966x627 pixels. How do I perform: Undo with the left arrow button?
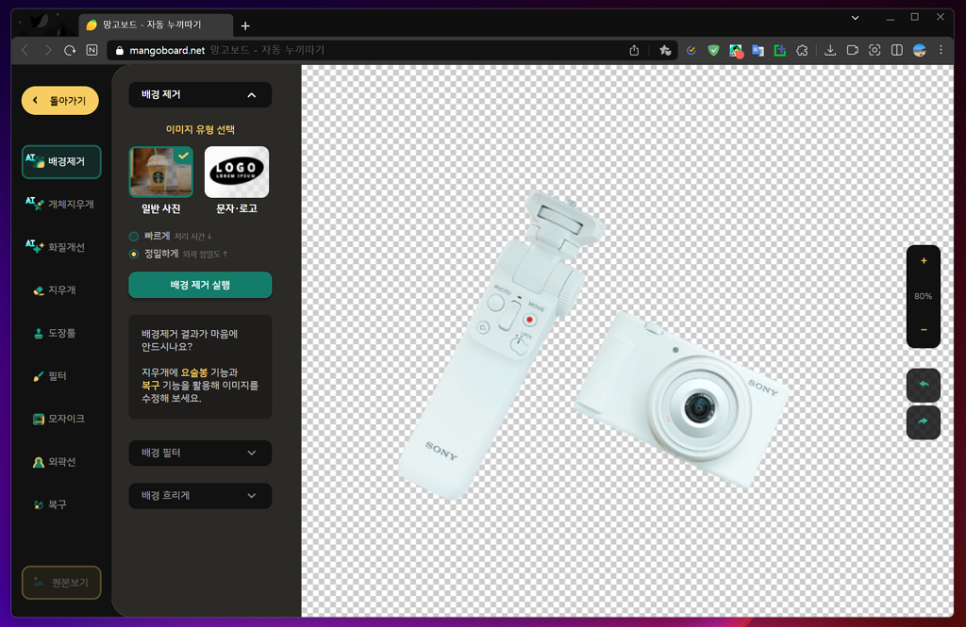923,385
